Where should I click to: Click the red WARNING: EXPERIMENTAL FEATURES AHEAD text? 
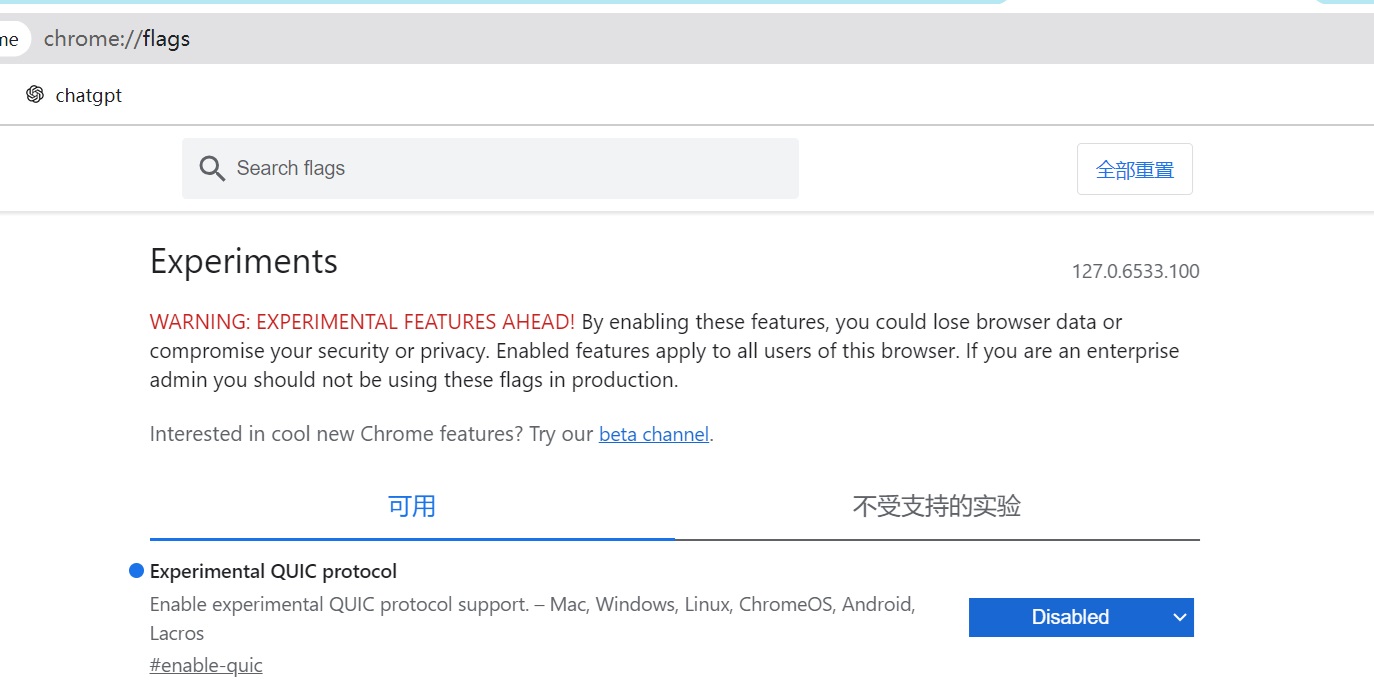tap(362, 322)
